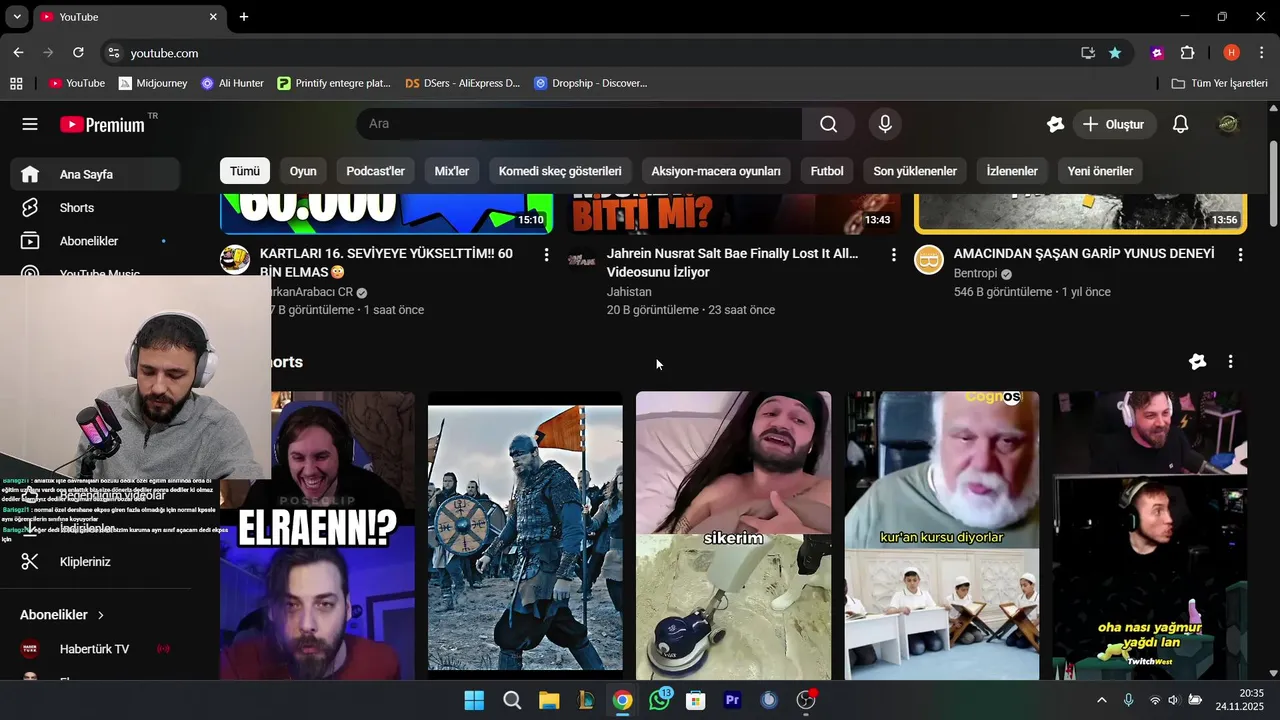Open Habertürk TV subscription
This screenshot has width=1280, height=720.
point(96,649)
